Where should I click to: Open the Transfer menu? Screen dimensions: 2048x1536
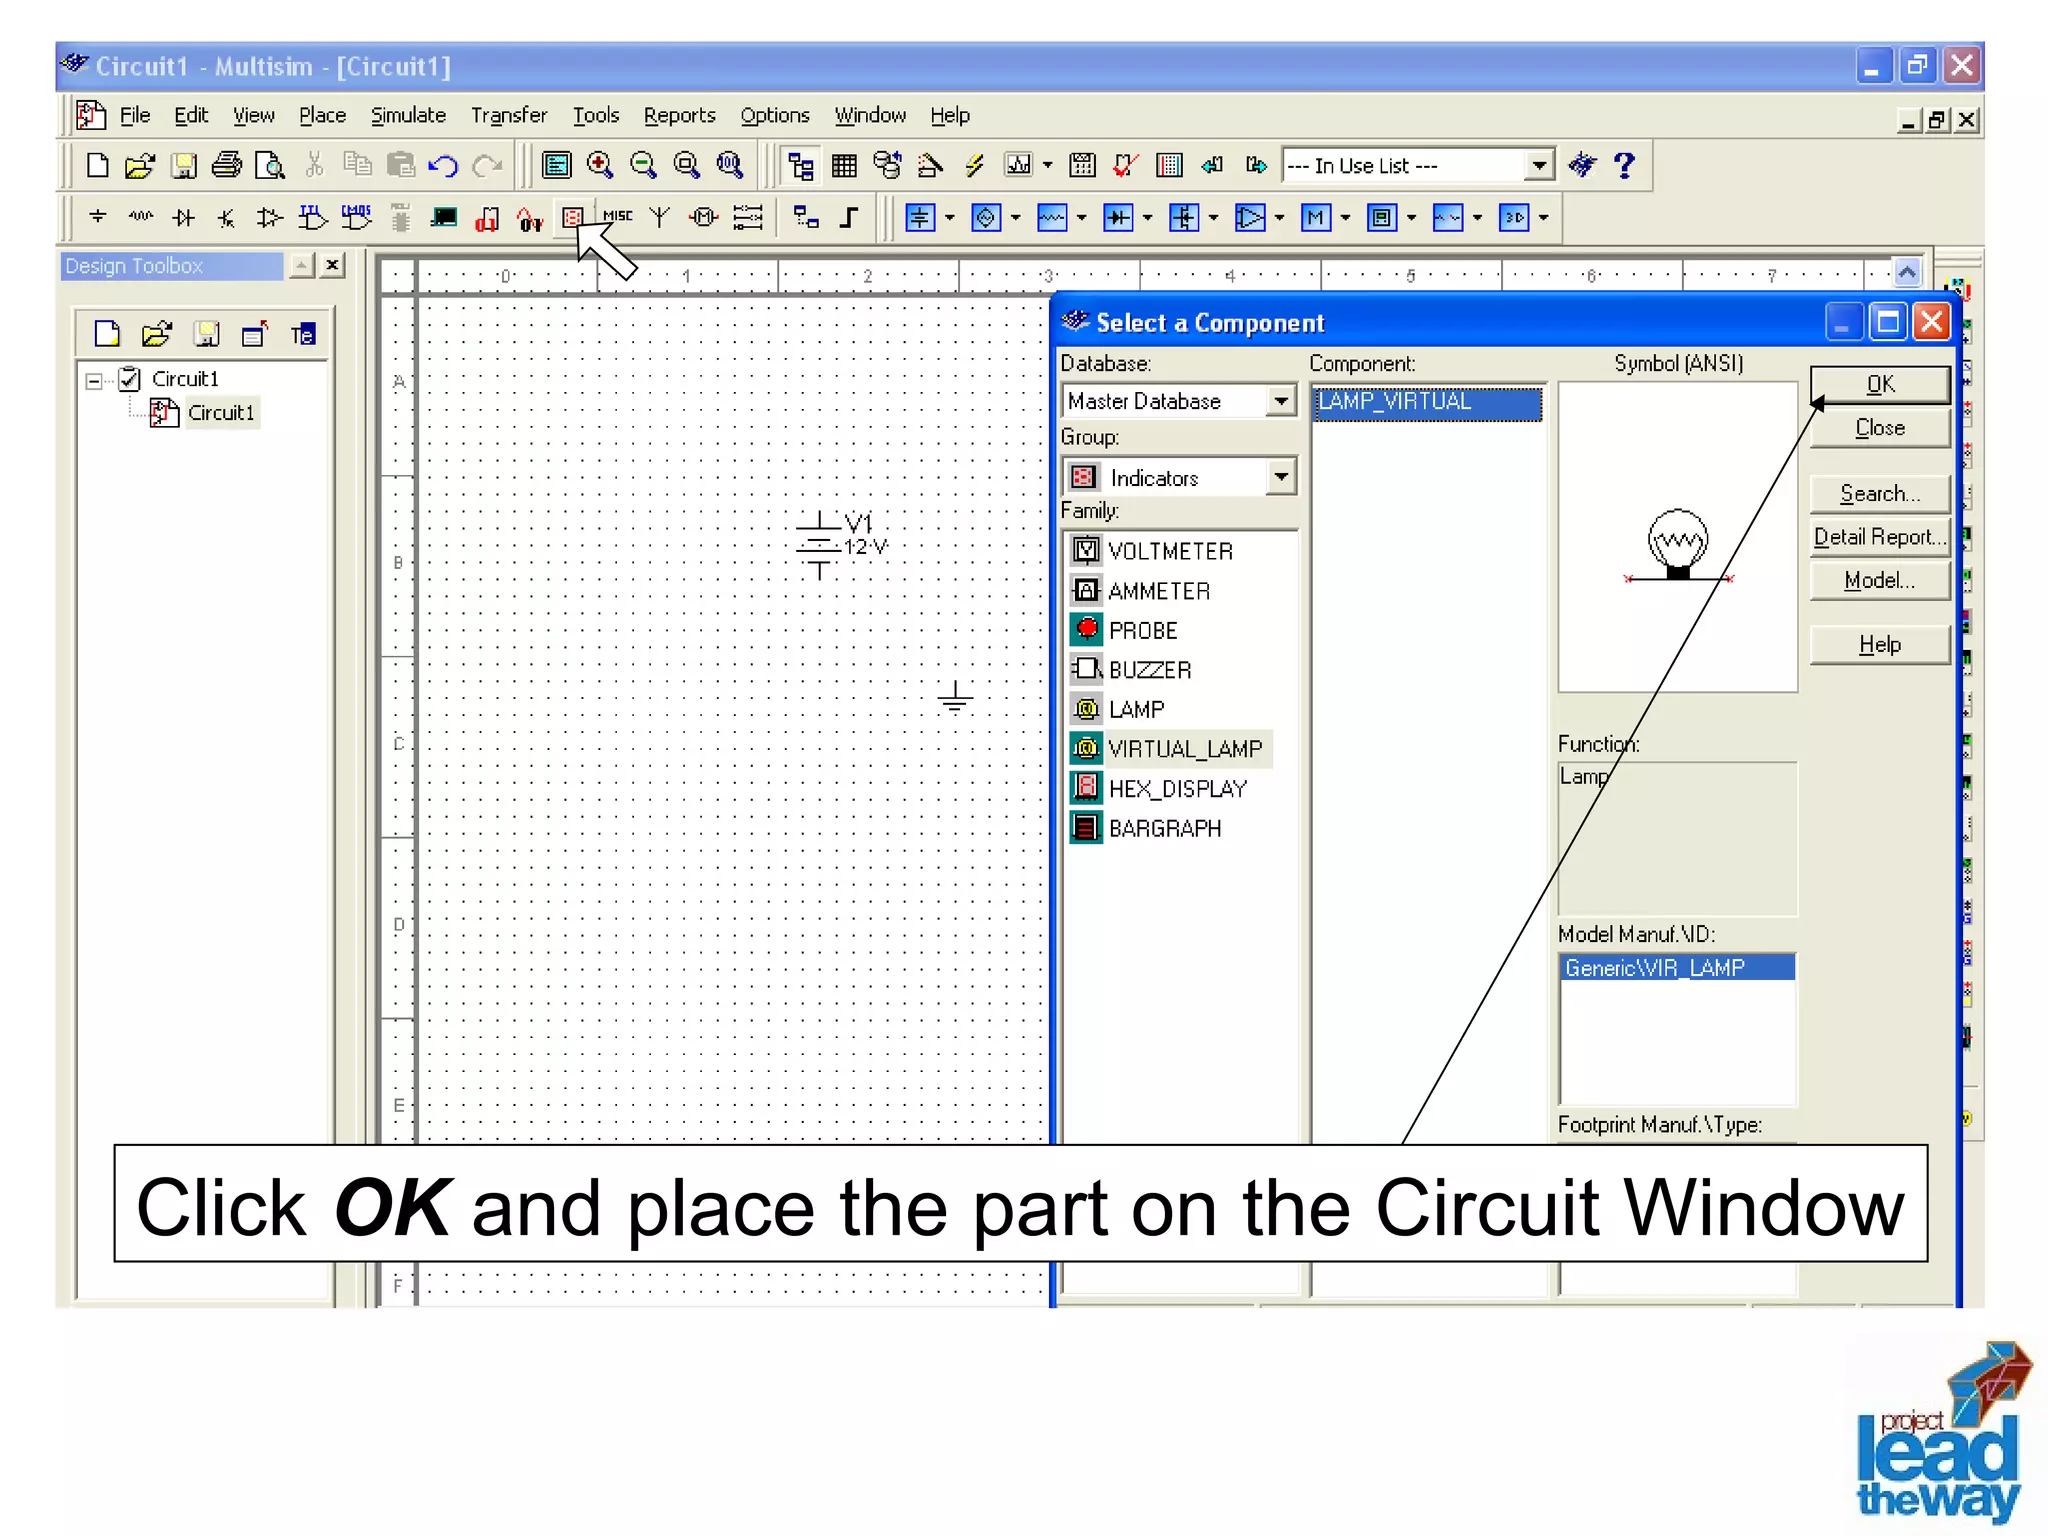509,115
